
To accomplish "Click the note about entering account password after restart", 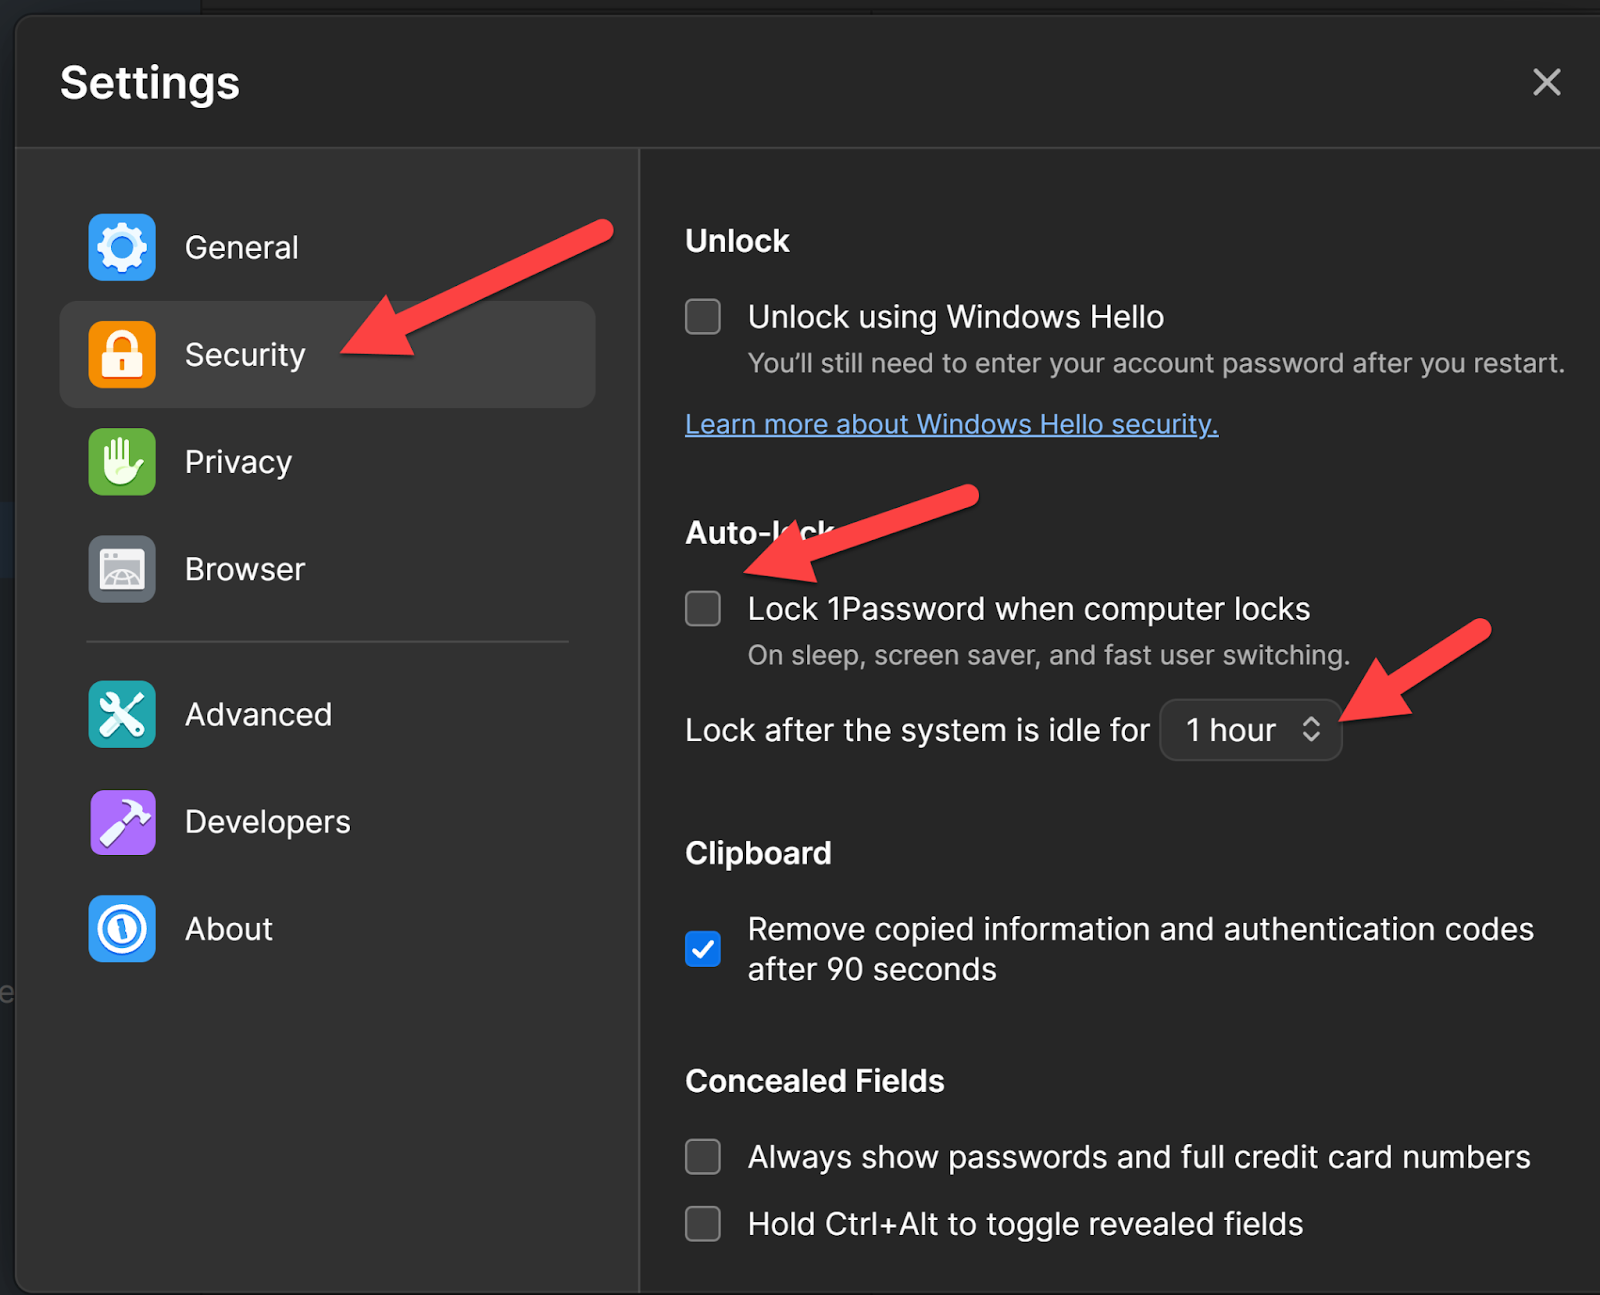I will 1156,363.
